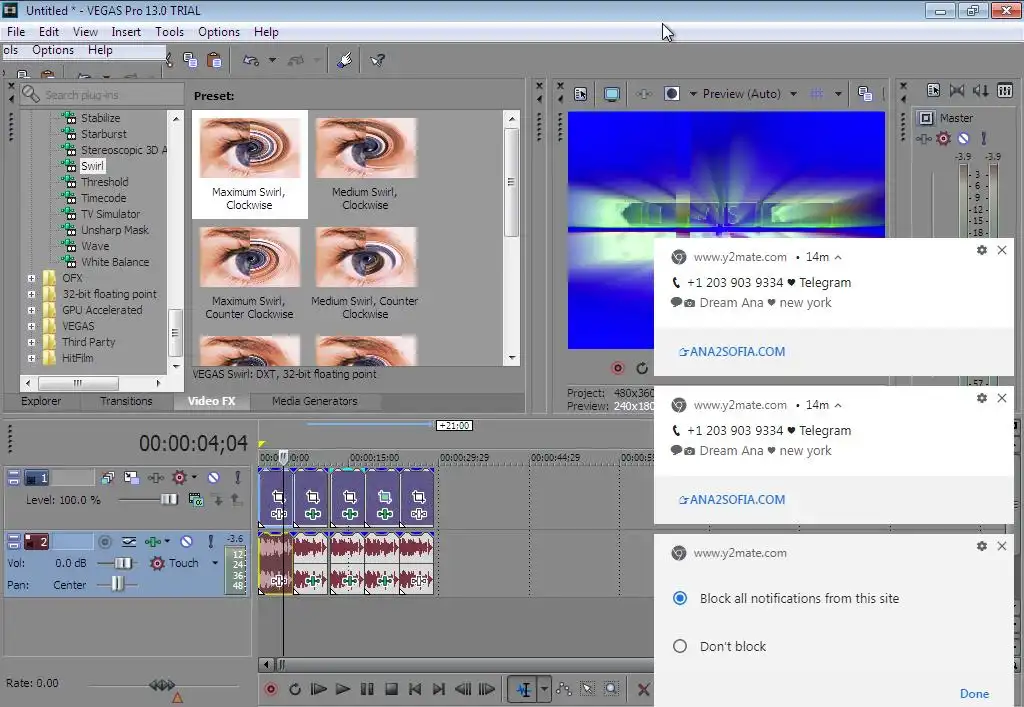Switch to the Explorer tab

(x=40, y=401)
